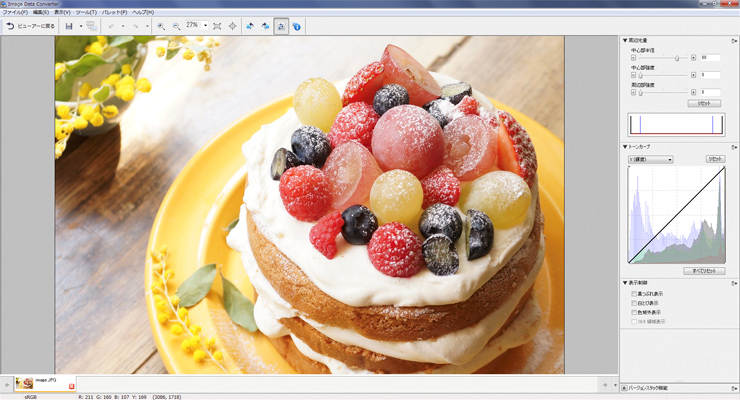Viewport: 740px width, 400px height.
Task: Open the ファイル(F) menu
Action: pyautogui.click(x=14, y=11)
